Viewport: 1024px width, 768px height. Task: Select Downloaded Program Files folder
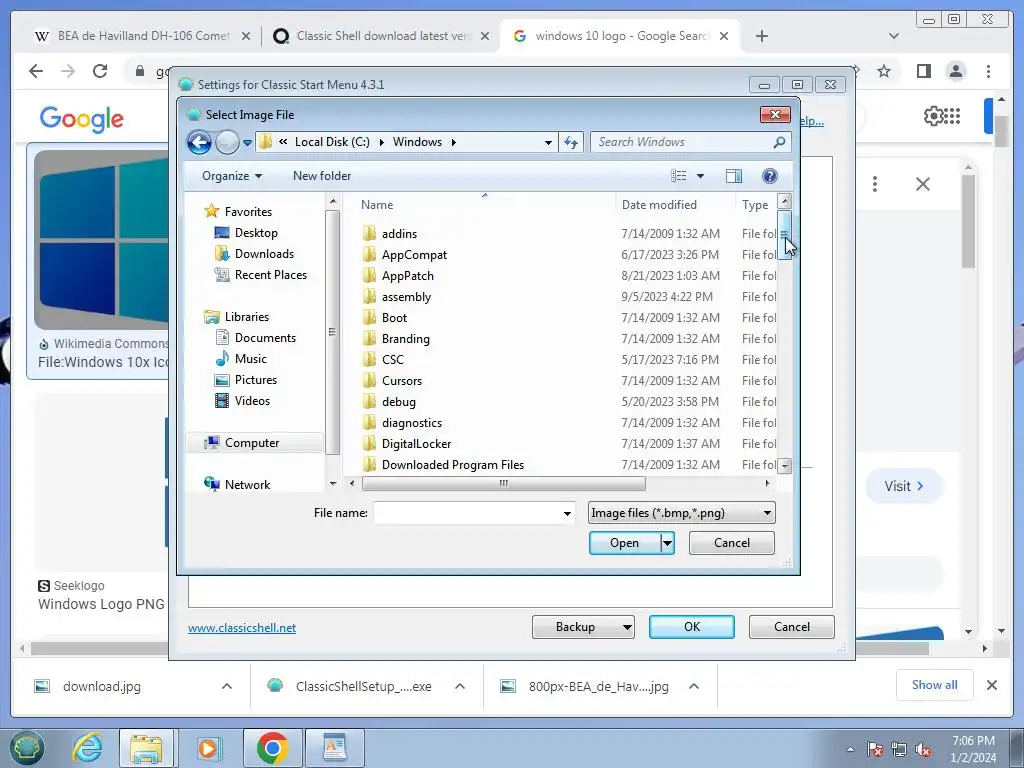[453, 464]
